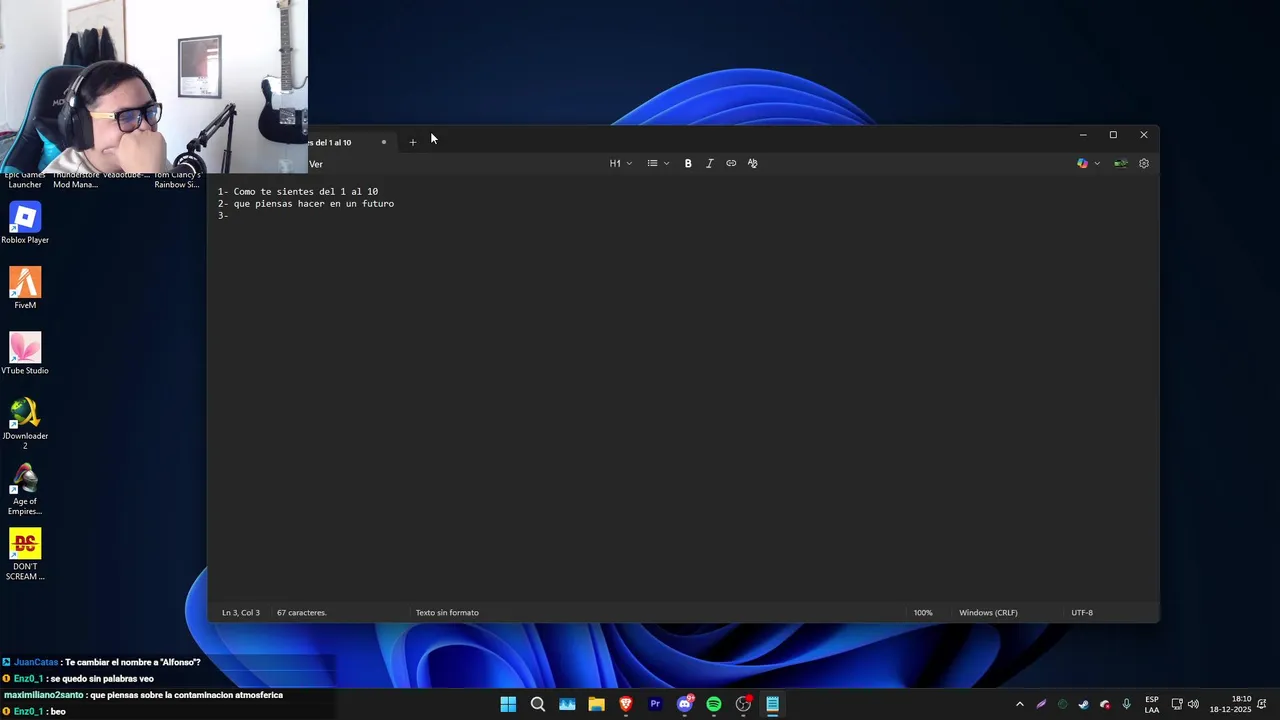Viewport: 1280px width, 720px height.
Task: Open the Copilot menu in Notepad
Action: 1088,163
